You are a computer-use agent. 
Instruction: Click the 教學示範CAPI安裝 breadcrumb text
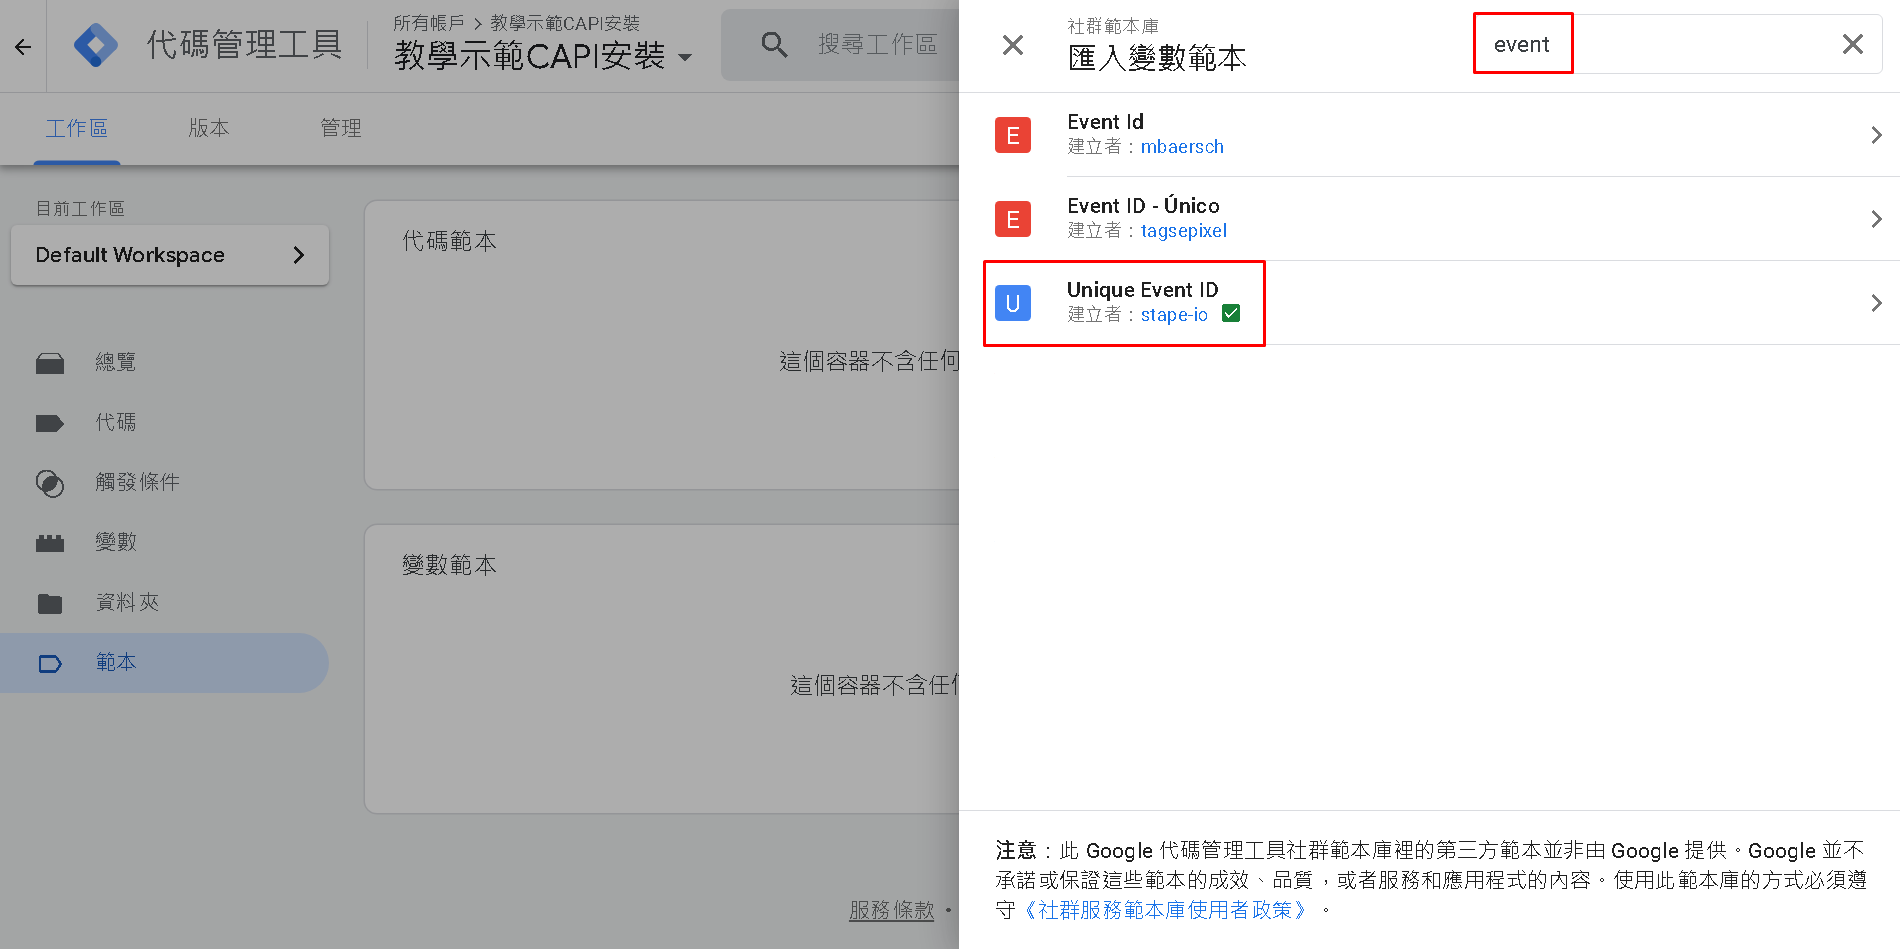click(x=565, y=23)
